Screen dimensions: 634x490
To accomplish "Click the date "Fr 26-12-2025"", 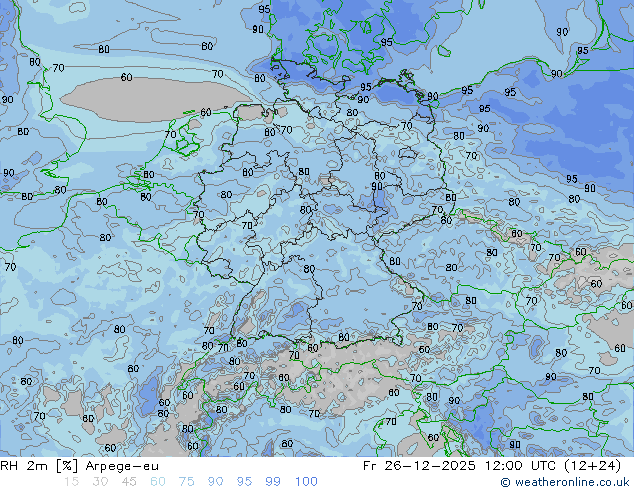I will coord(419,466).
